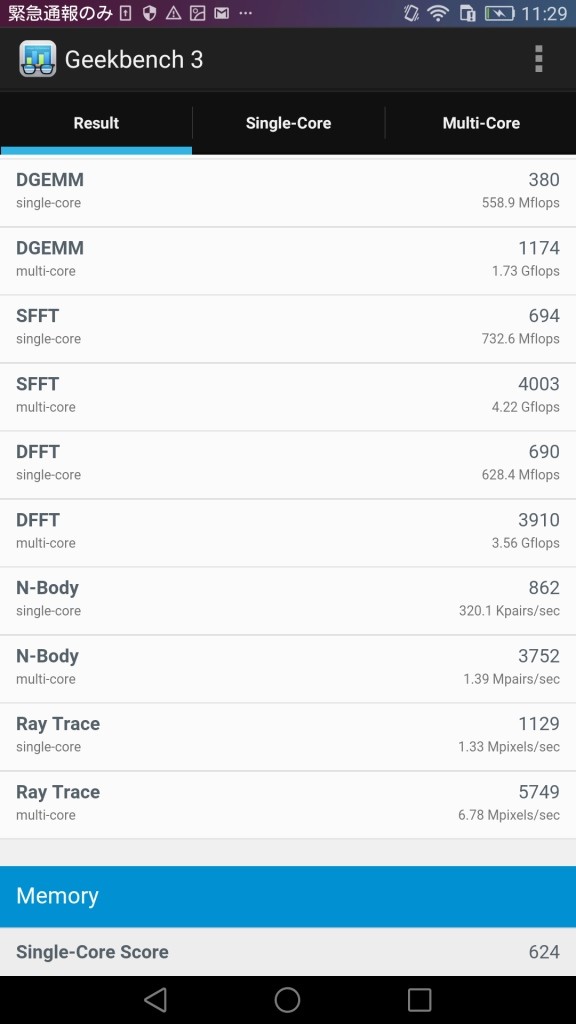576x1024 pixels.
Task: Tap the battery charging status icon
Action: pos(500,13)
